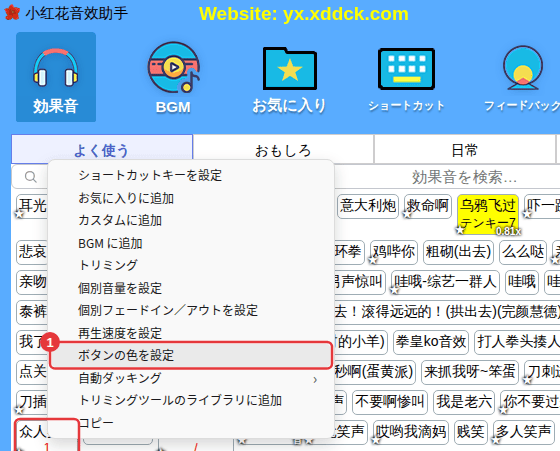Screen dimensions: 560x451
Task: Play the 来抓我呀~笨蛋 sound effect
Action: 470,372
